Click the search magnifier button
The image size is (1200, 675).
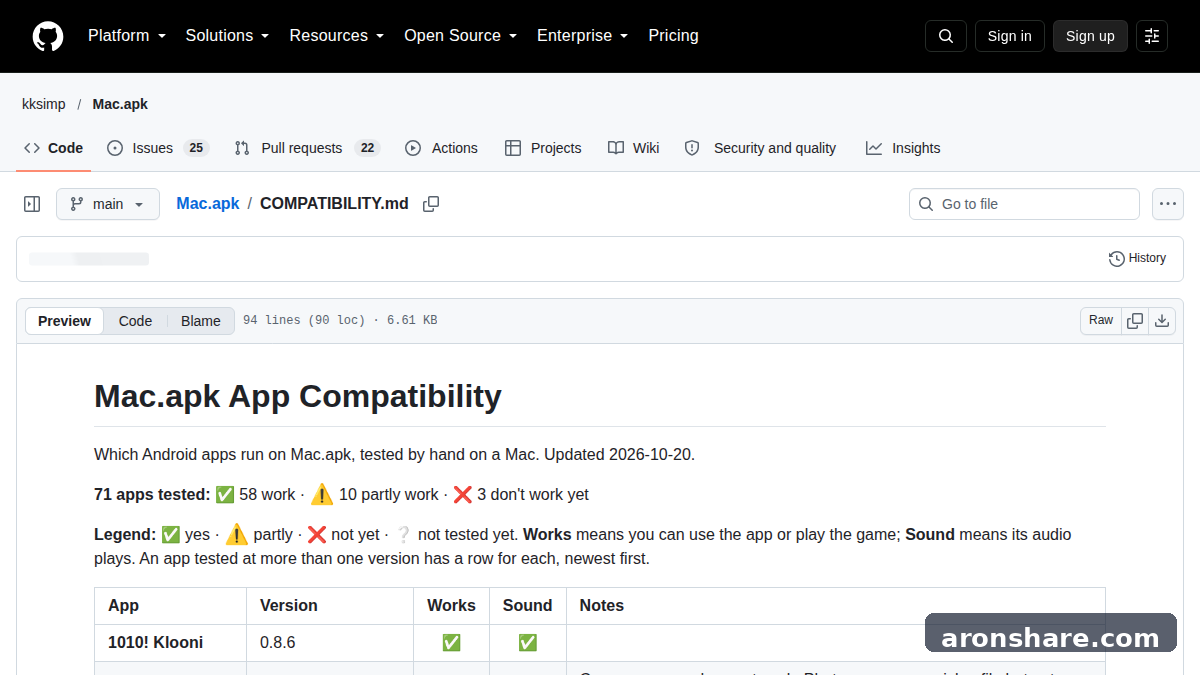pos(946,36)
